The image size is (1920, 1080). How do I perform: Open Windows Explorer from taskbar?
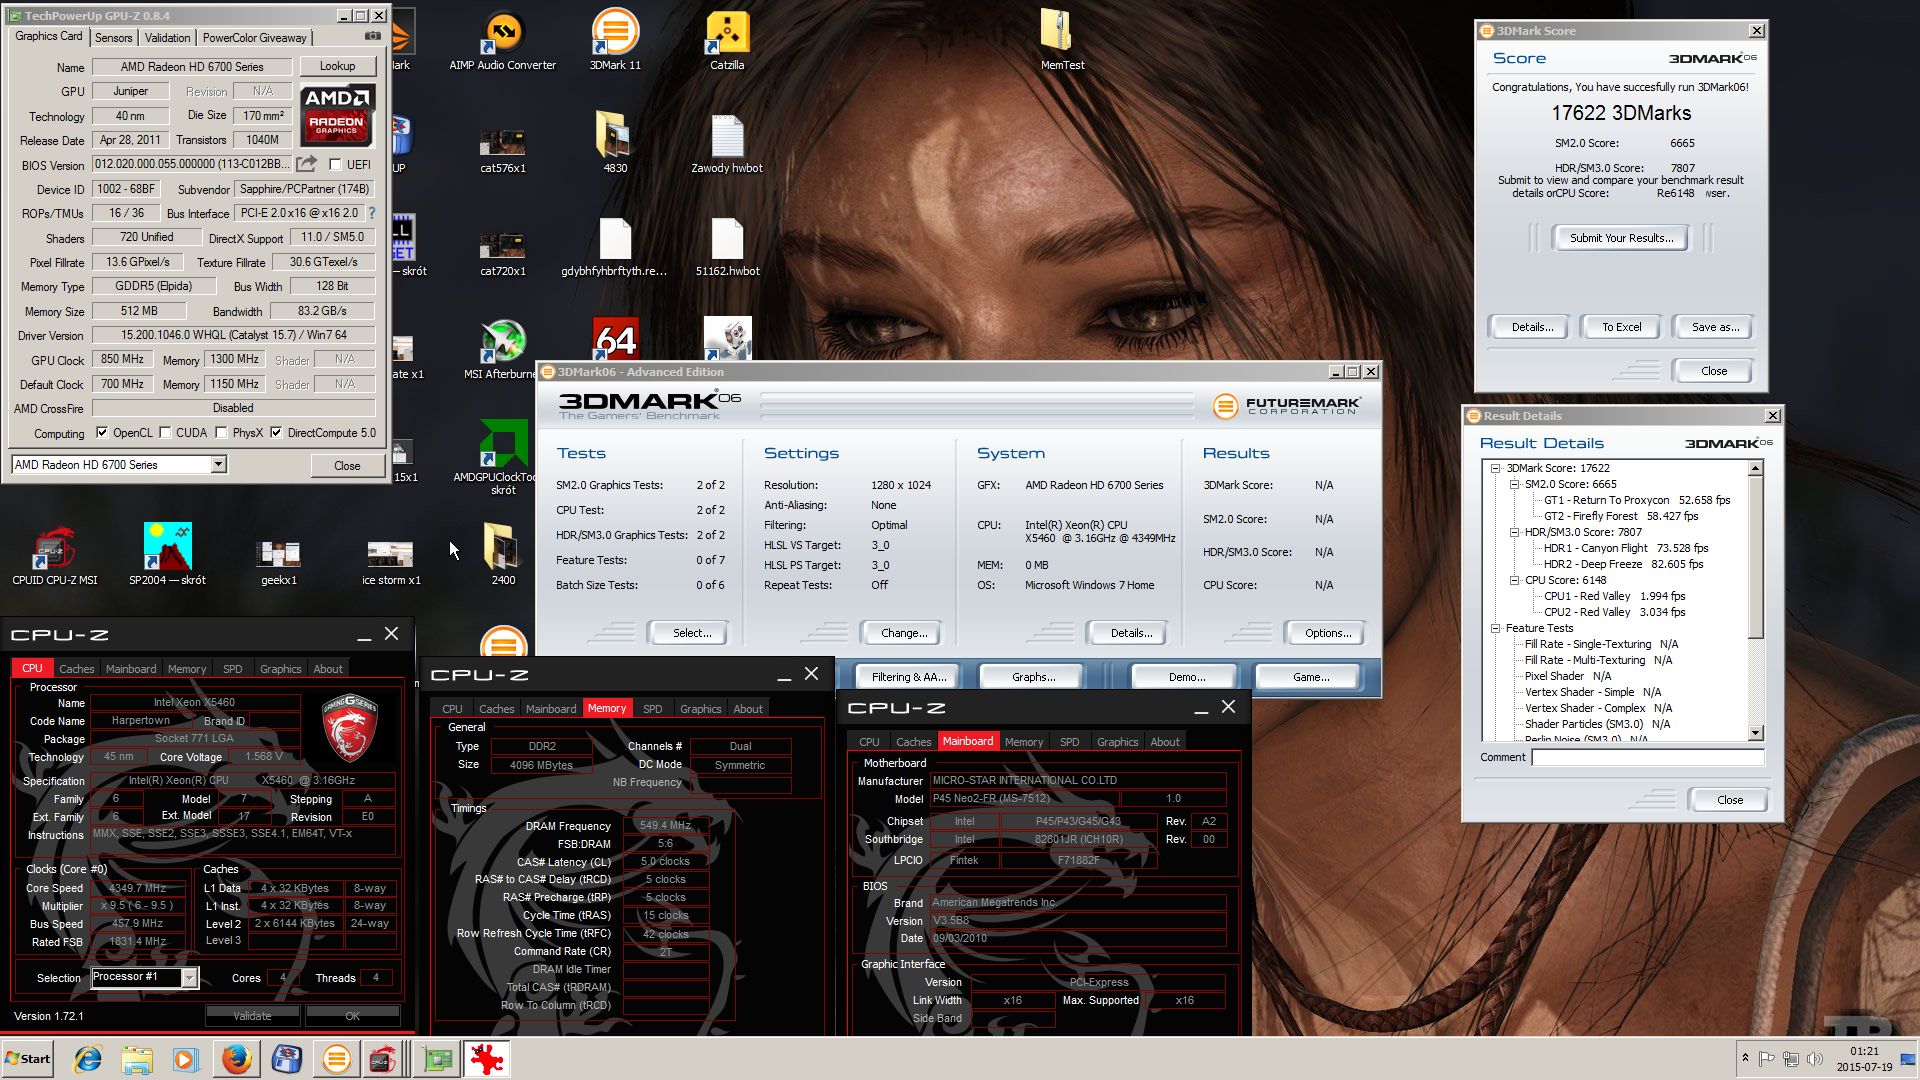[x=137, y=1059]
